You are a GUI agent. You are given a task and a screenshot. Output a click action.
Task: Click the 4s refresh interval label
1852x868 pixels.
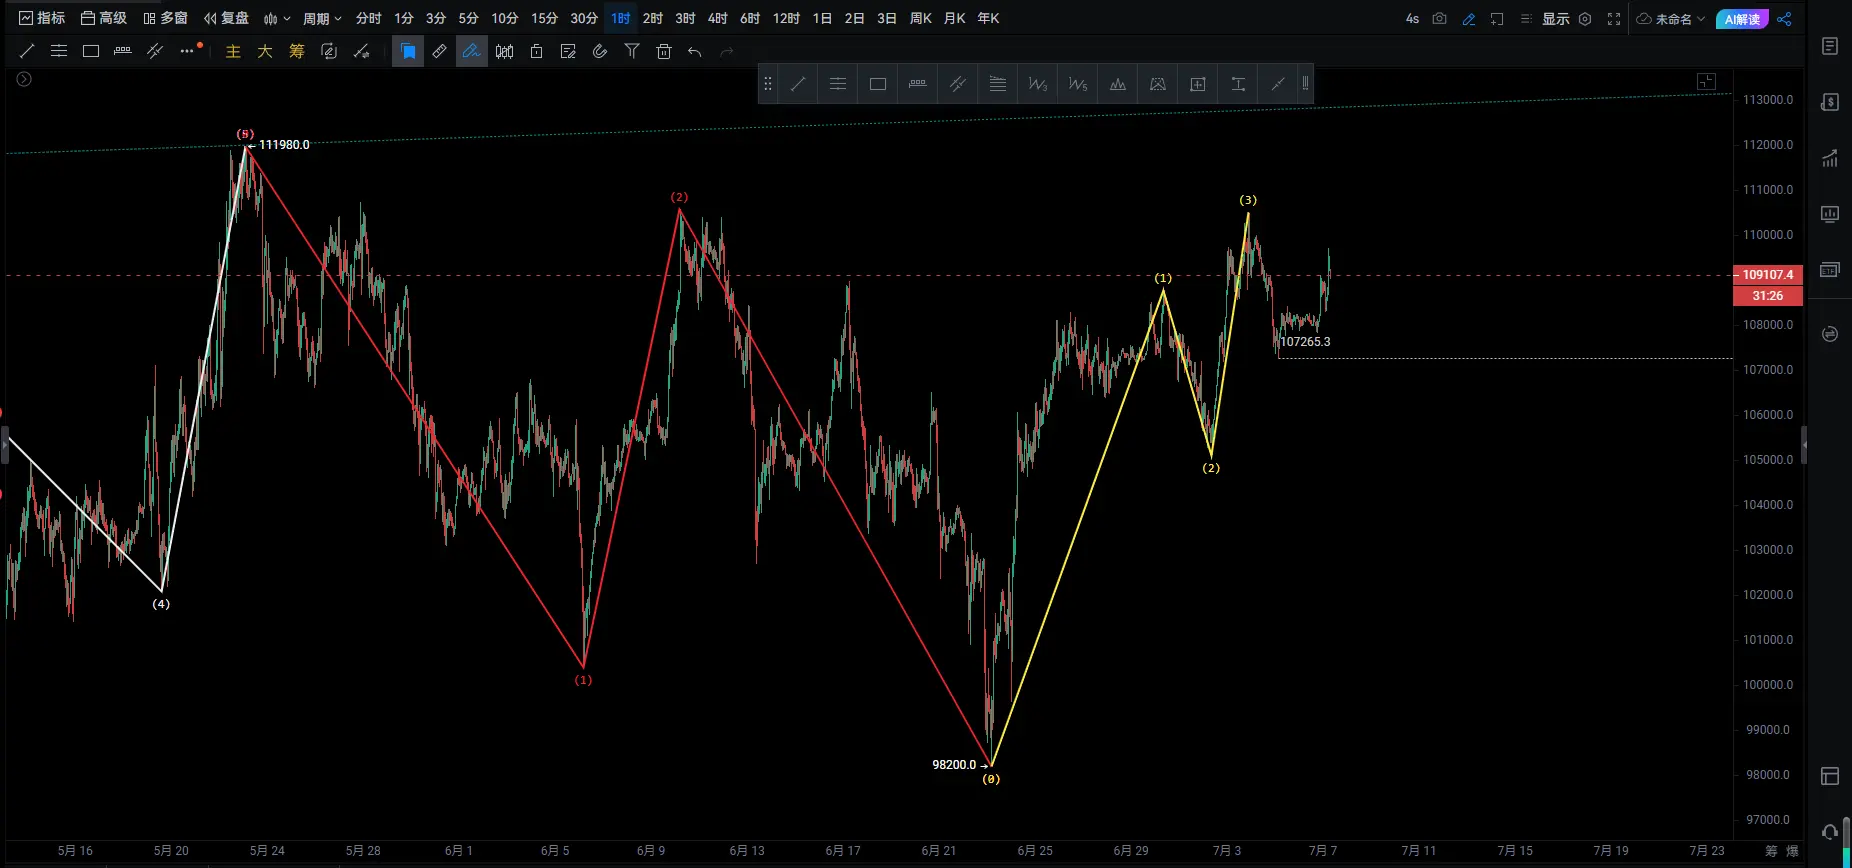pos(1412,19)
